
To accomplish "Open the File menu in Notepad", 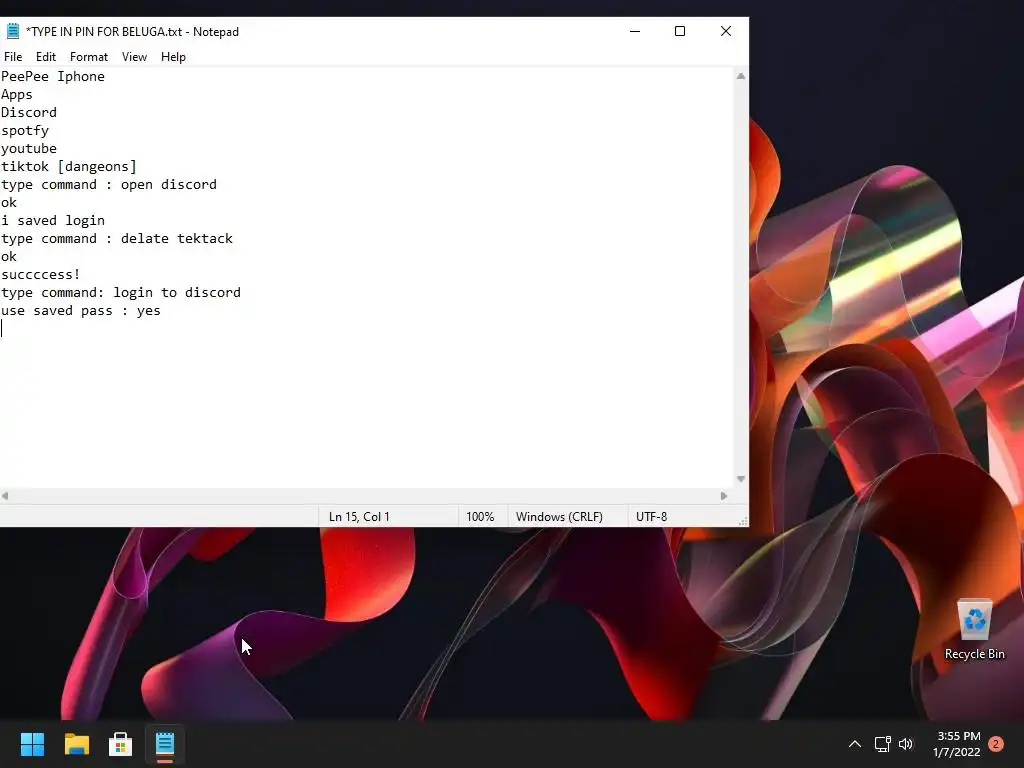I will 13,57.
